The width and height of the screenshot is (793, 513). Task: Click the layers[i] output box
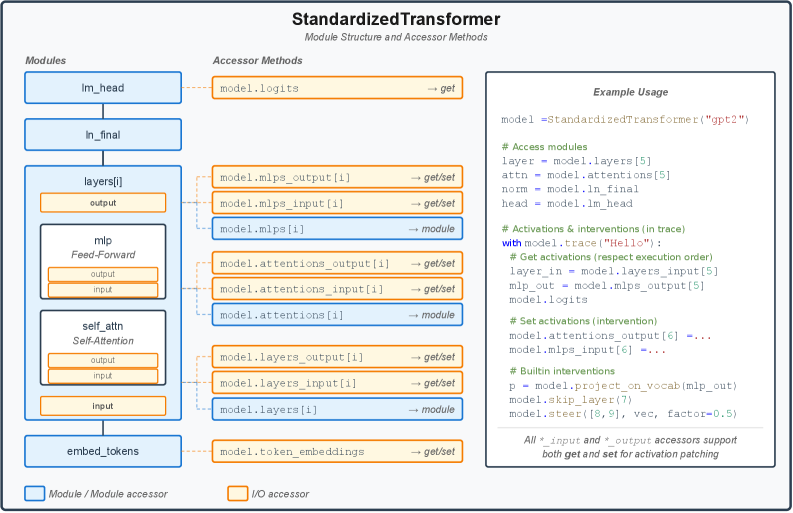coord(103,203)
